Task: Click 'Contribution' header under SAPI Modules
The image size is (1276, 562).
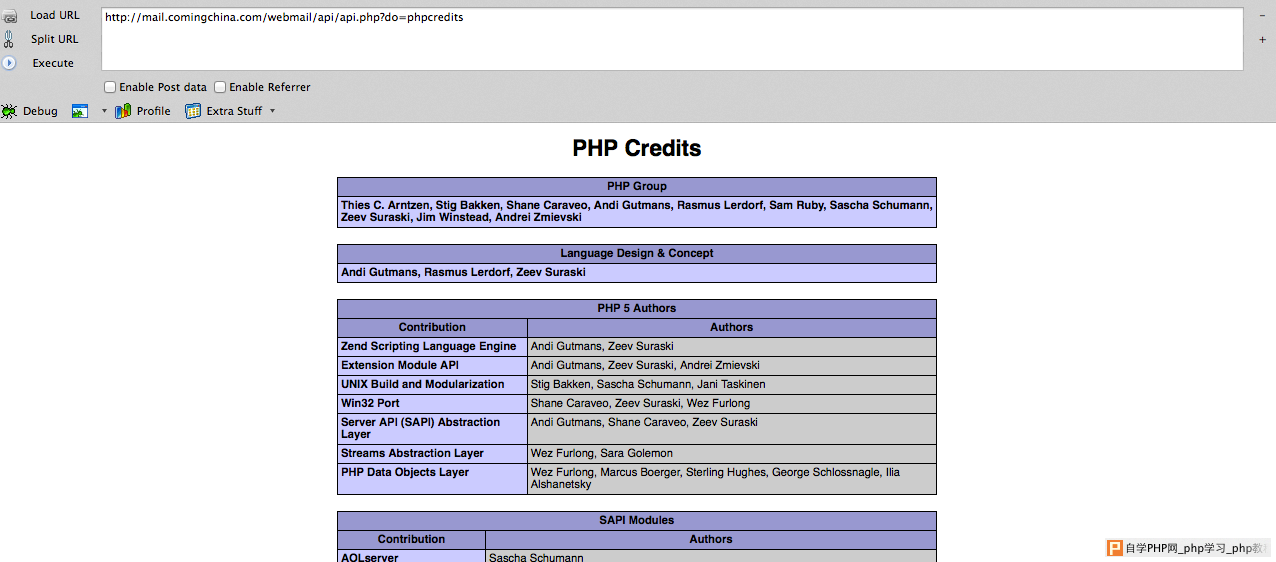Action: [411, 540]
